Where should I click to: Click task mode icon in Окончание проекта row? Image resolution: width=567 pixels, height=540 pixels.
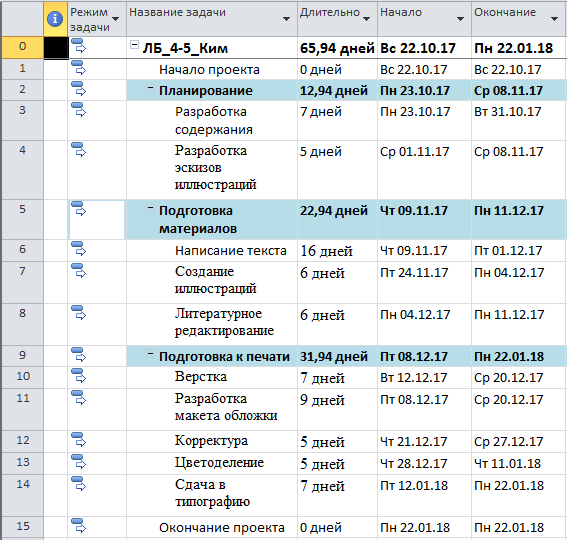point(78,526)
